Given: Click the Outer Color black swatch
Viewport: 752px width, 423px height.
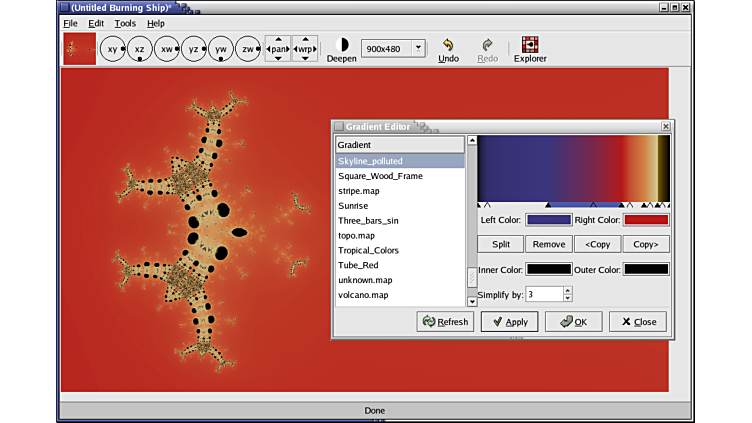Looking at the screenshot, I should [646, 269].
